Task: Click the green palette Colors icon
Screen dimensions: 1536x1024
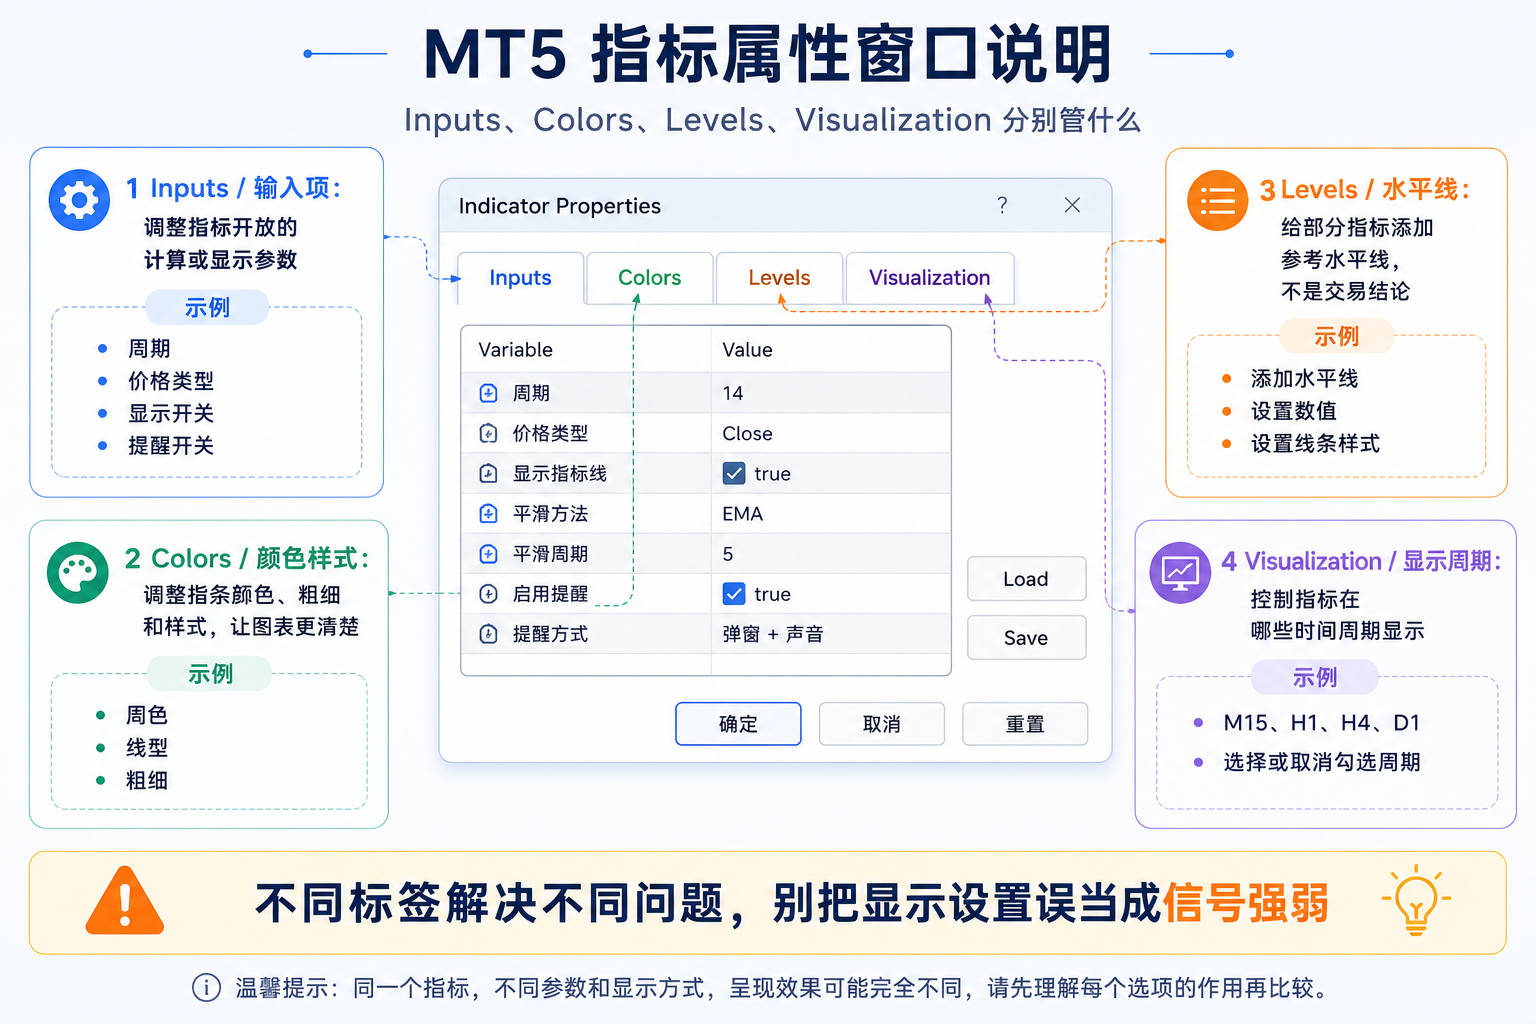Action: pos(78,572)
